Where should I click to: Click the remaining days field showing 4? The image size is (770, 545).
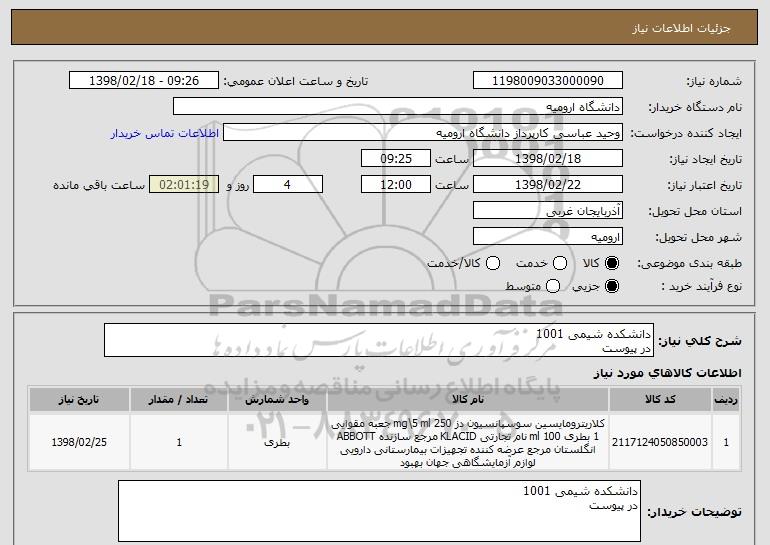click(x=288, y=184)
